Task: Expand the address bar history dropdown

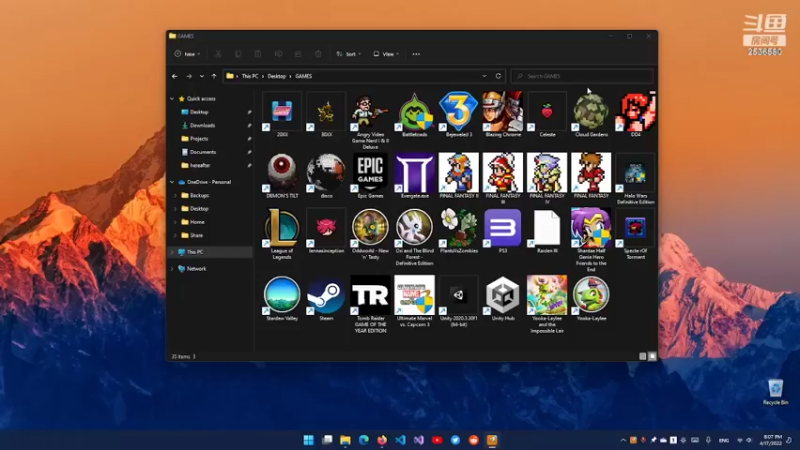Action: pos(484,76)
